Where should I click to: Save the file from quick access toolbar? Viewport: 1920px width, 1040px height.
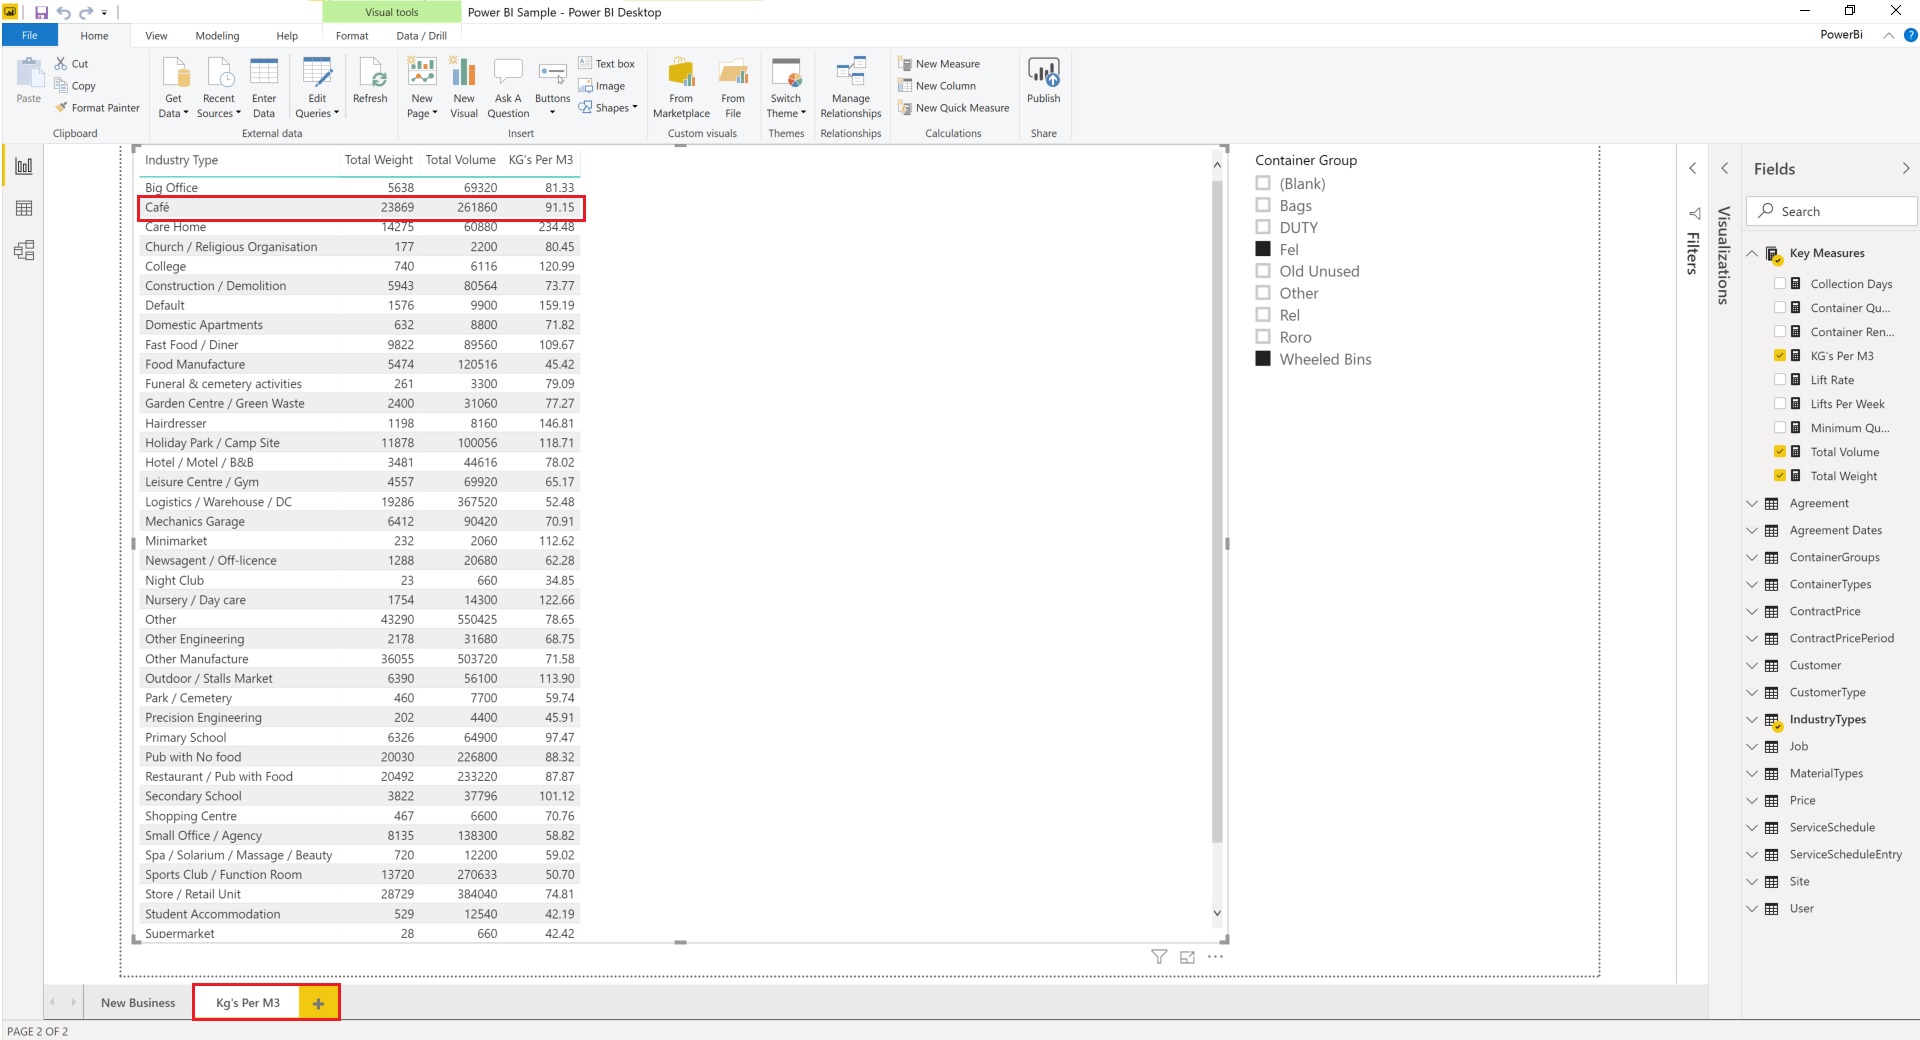tap(41, 13)
